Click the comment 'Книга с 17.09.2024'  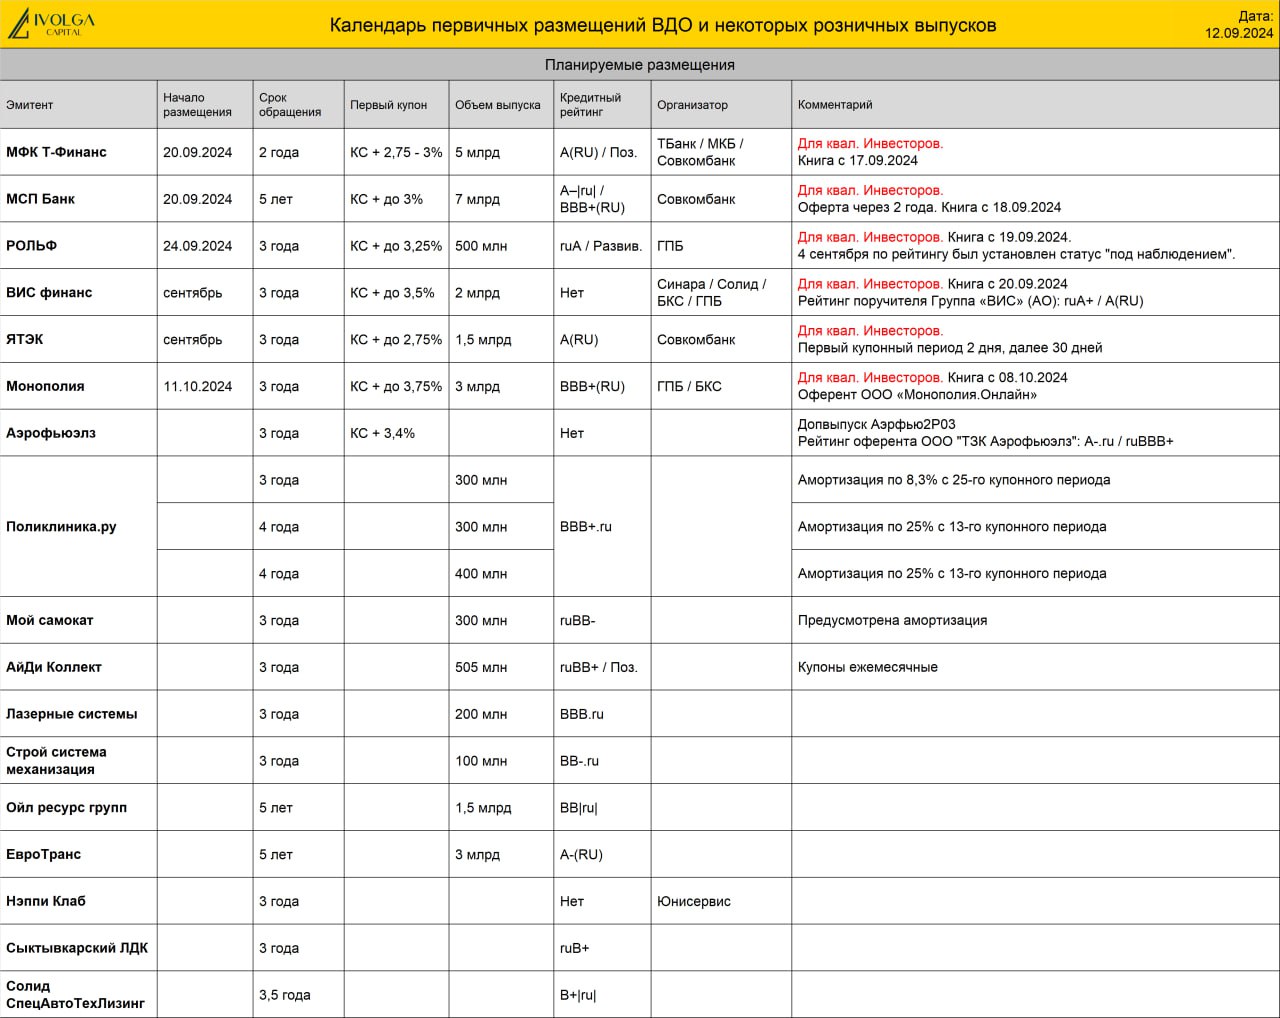pyautogui.click(x=857, y=160)
